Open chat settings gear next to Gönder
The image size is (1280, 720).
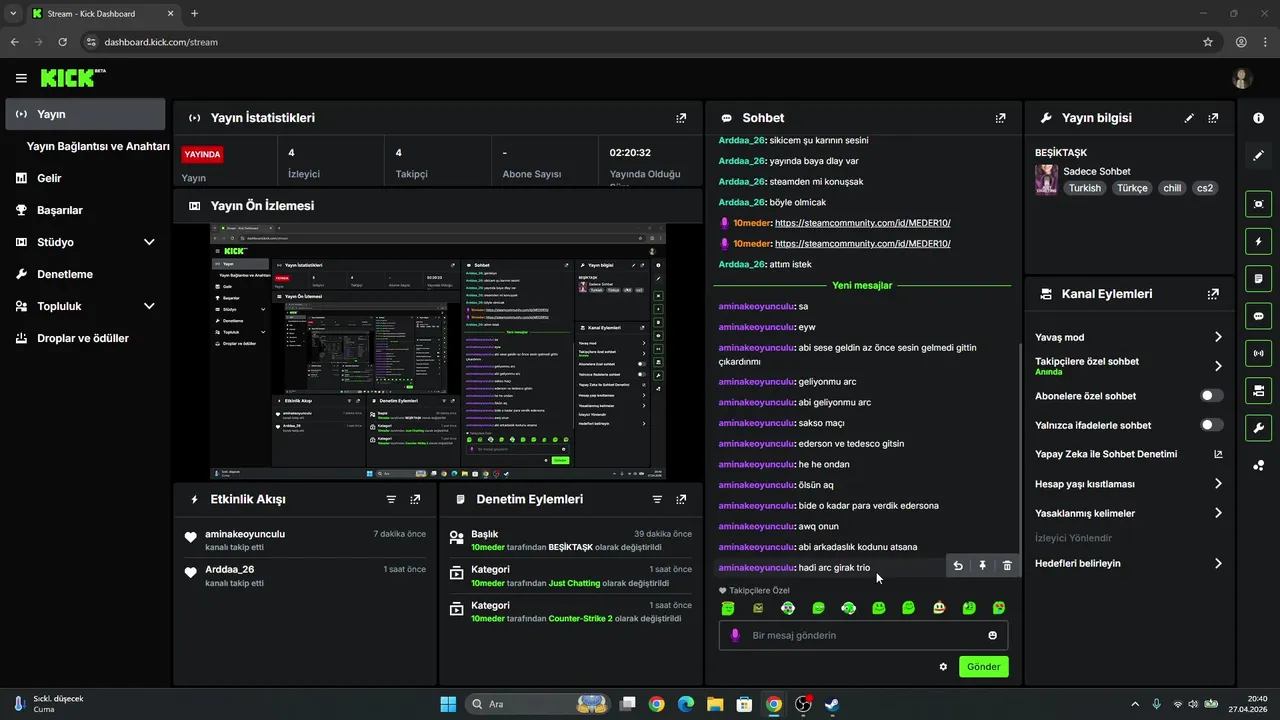pyautogui.click(x=943, y=667)
